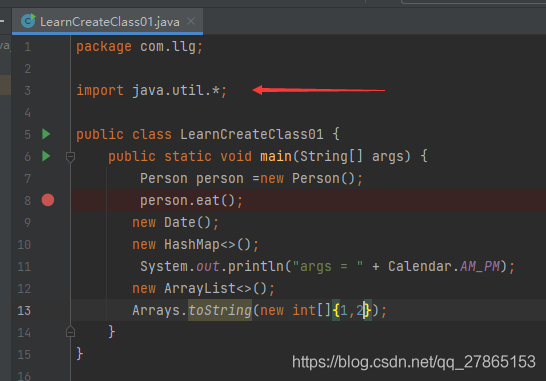Click line number 8 in the gutter
Image resolution: width=546 pixels, height=381 pixels.
click(28, 201)
